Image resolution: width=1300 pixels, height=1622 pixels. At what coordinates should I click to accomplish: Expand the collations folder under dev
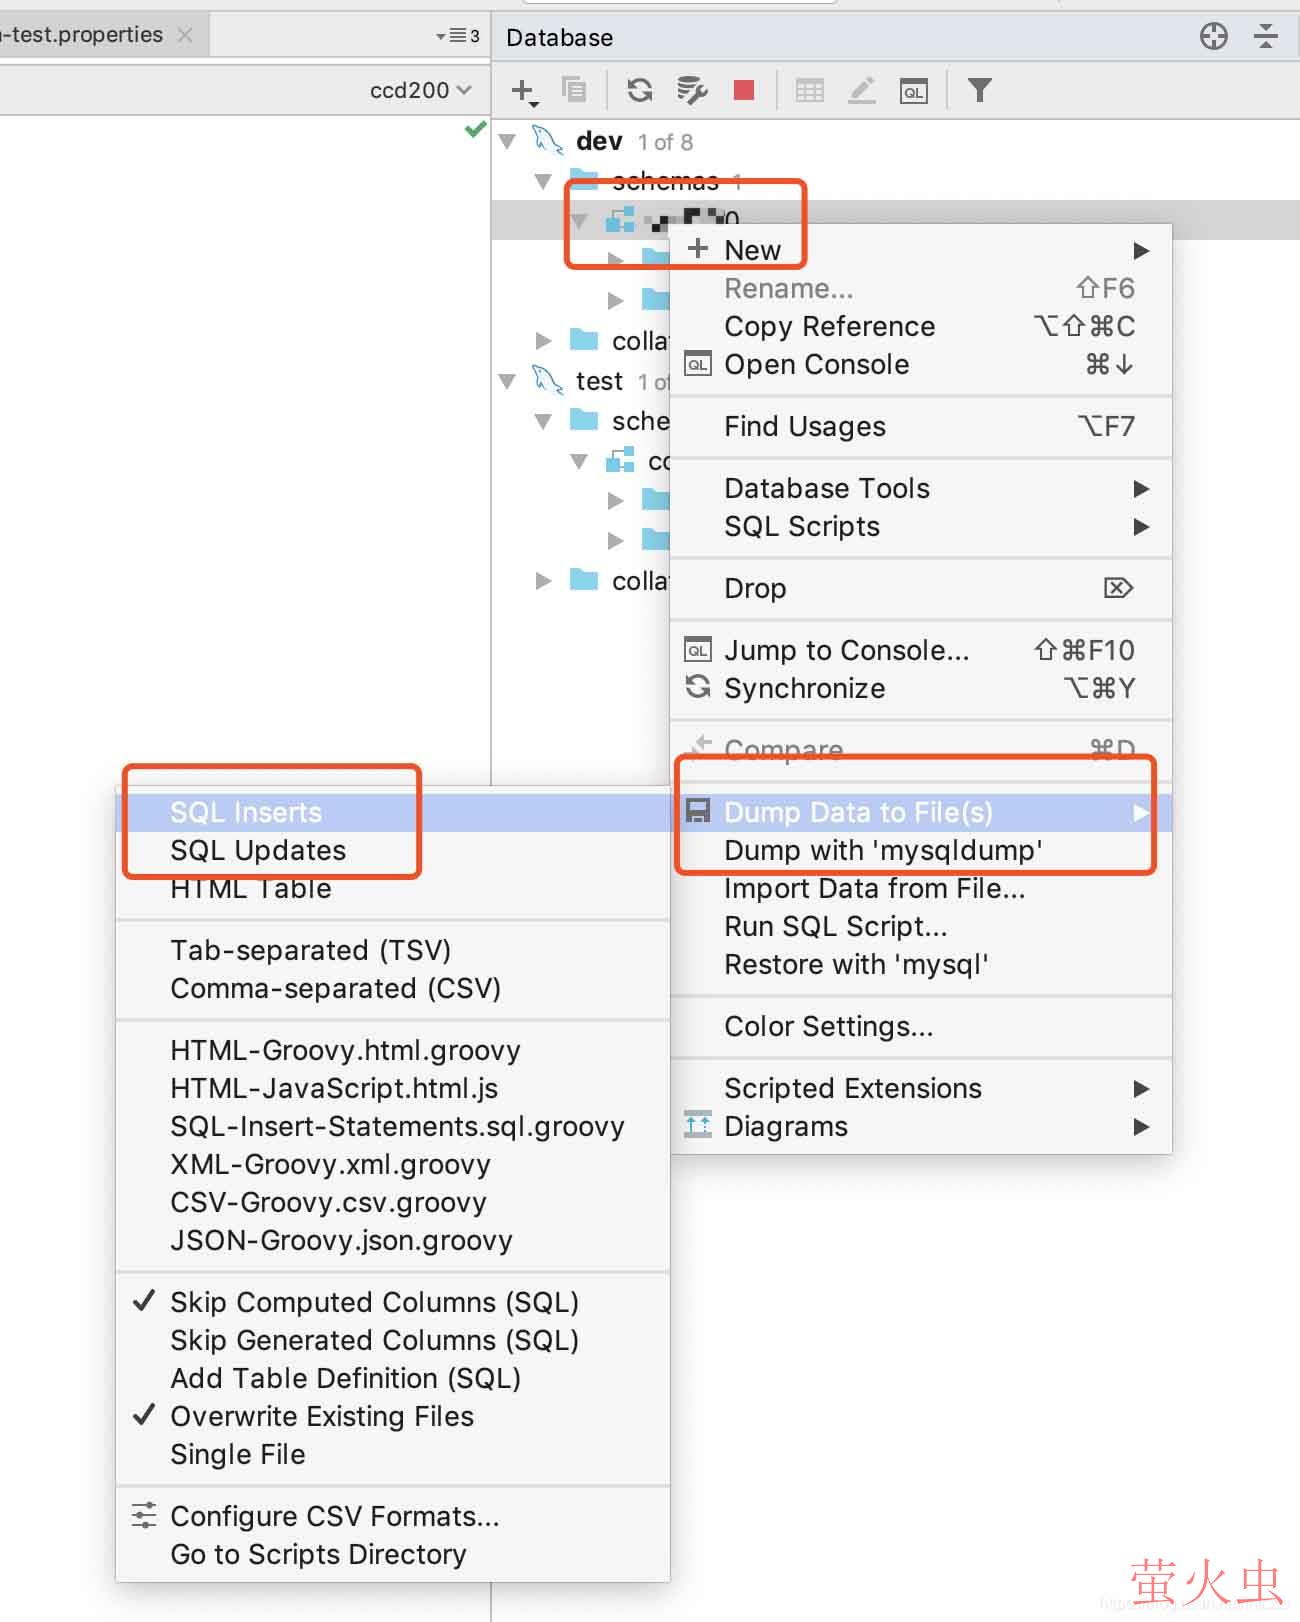543,341
